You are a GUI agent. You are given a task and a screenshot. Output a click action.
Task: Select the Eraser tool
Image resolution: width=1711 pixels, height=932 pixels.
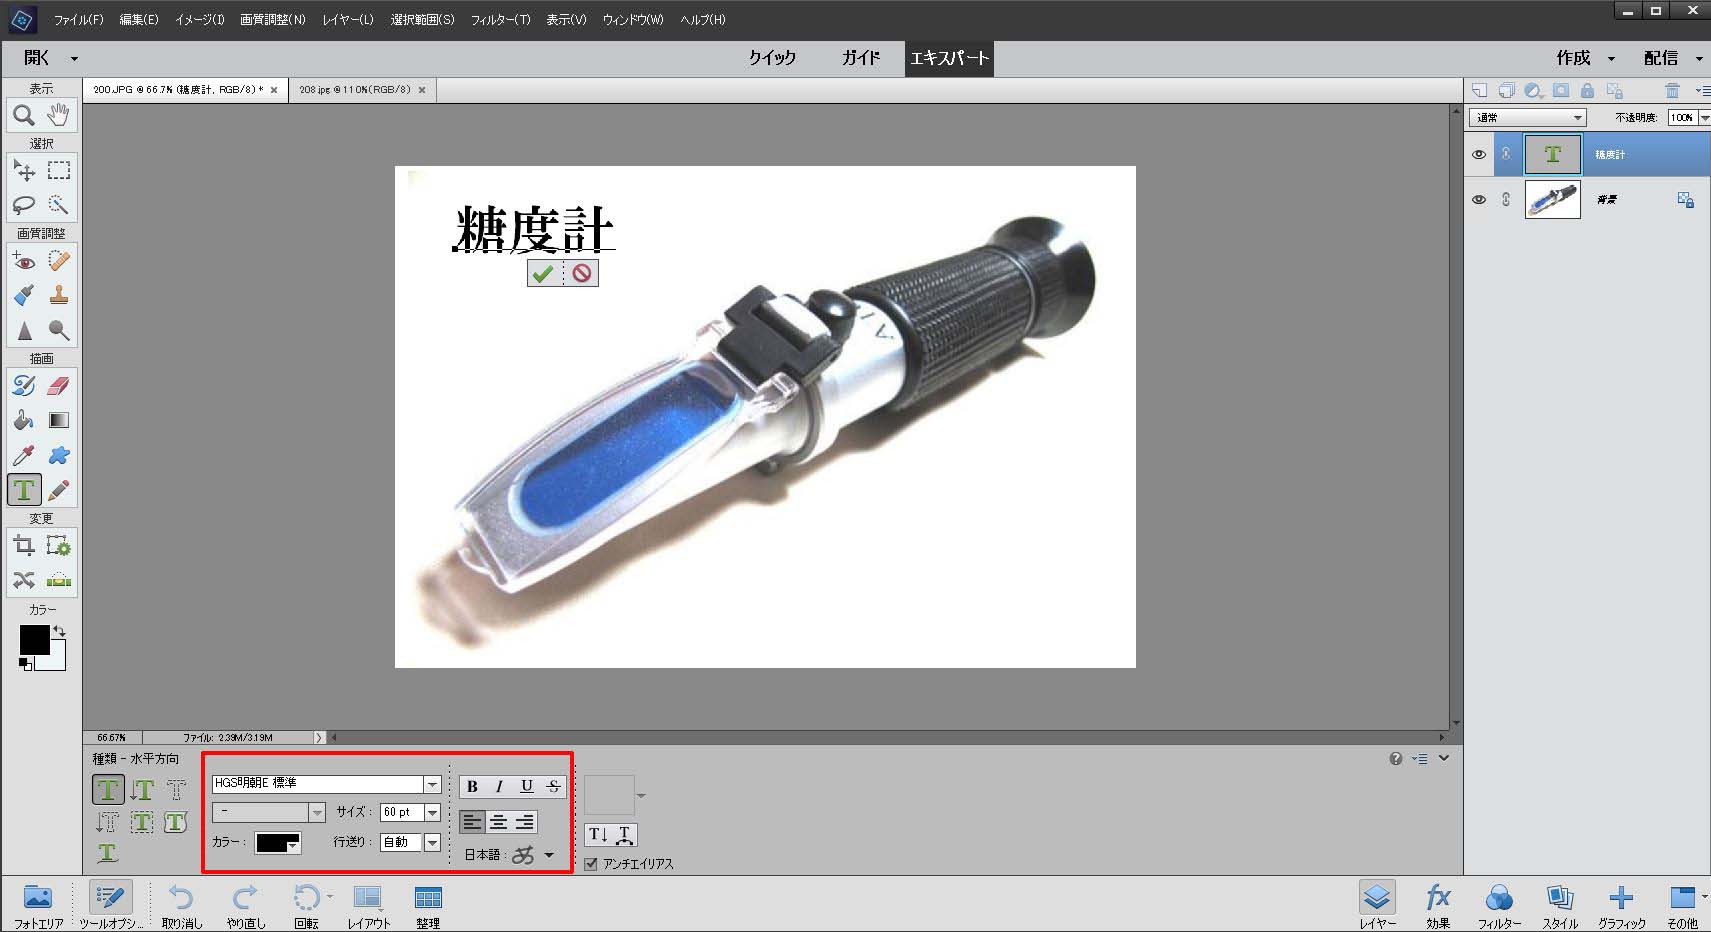59,386
